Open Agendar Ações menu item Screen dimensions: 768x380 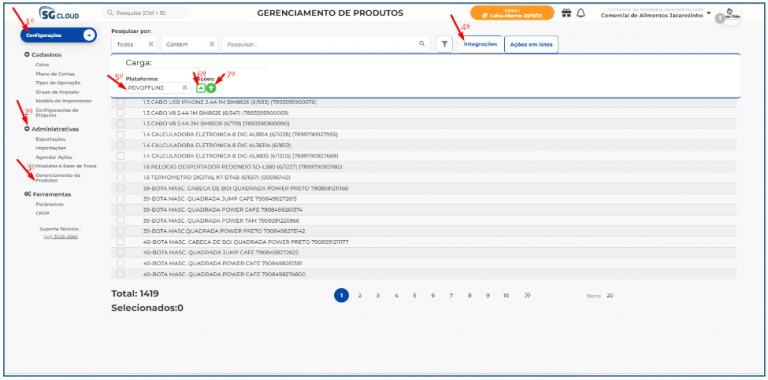53,157
